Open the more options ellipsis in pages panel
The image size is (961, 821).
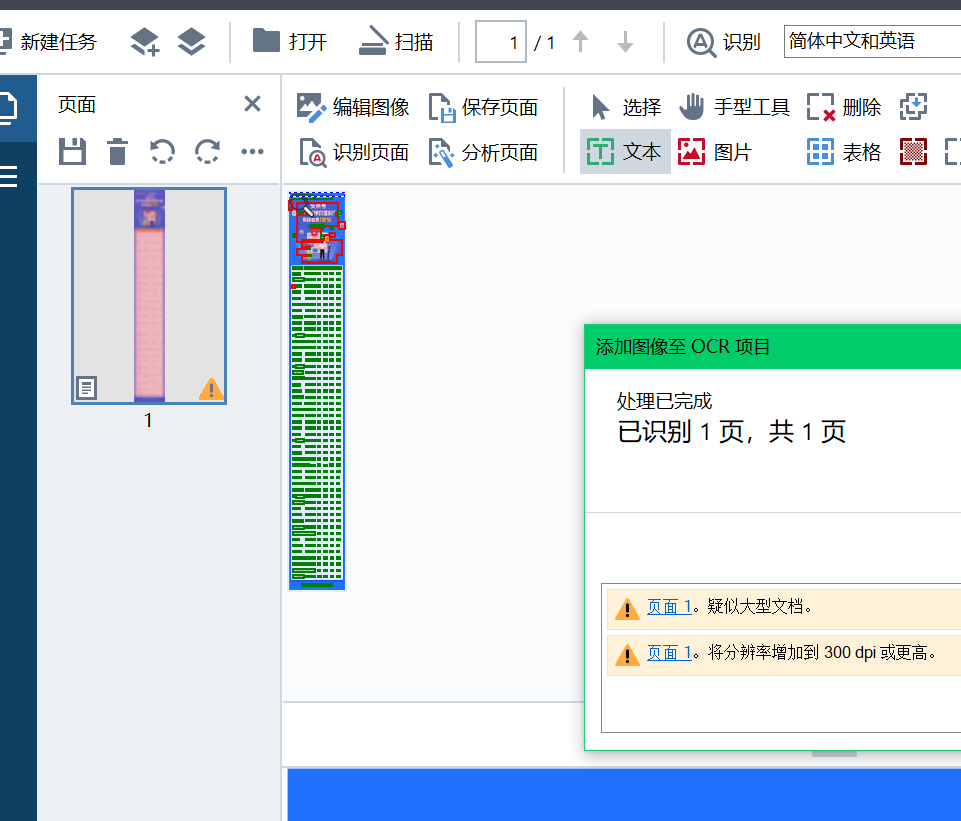253,151
